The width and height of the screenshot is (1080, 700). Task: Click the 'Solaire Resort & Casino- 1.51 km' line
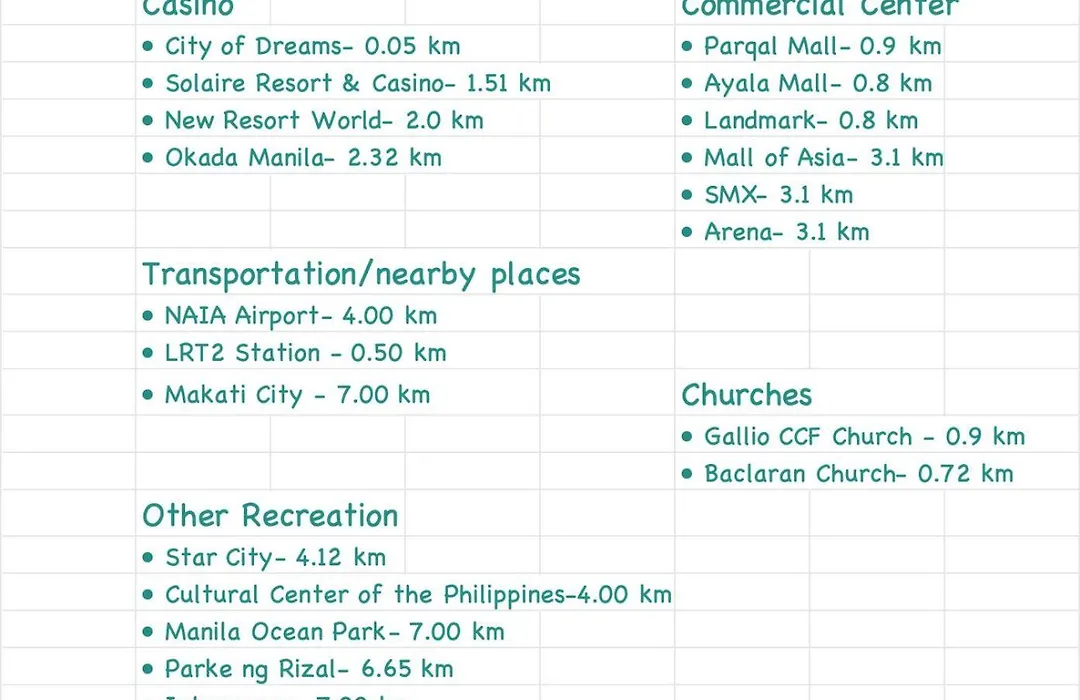click(x=358, y=83)
